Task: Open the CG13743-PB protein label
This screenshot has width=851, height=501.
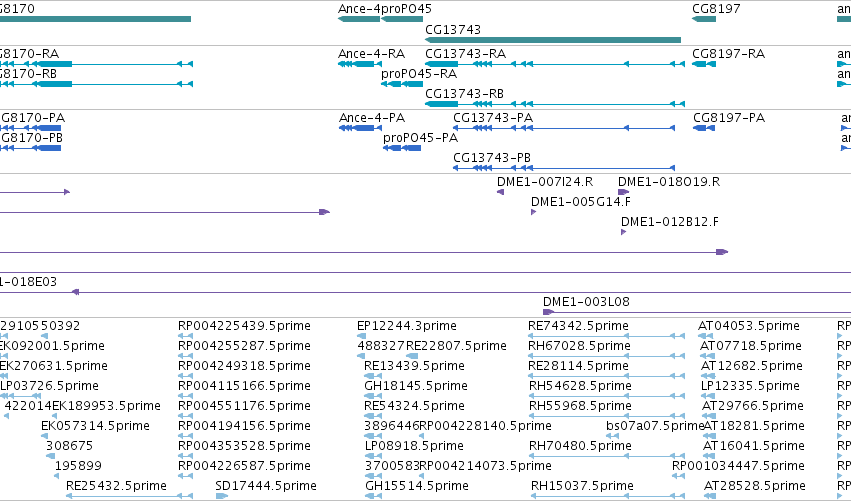Action: point(492,158)
